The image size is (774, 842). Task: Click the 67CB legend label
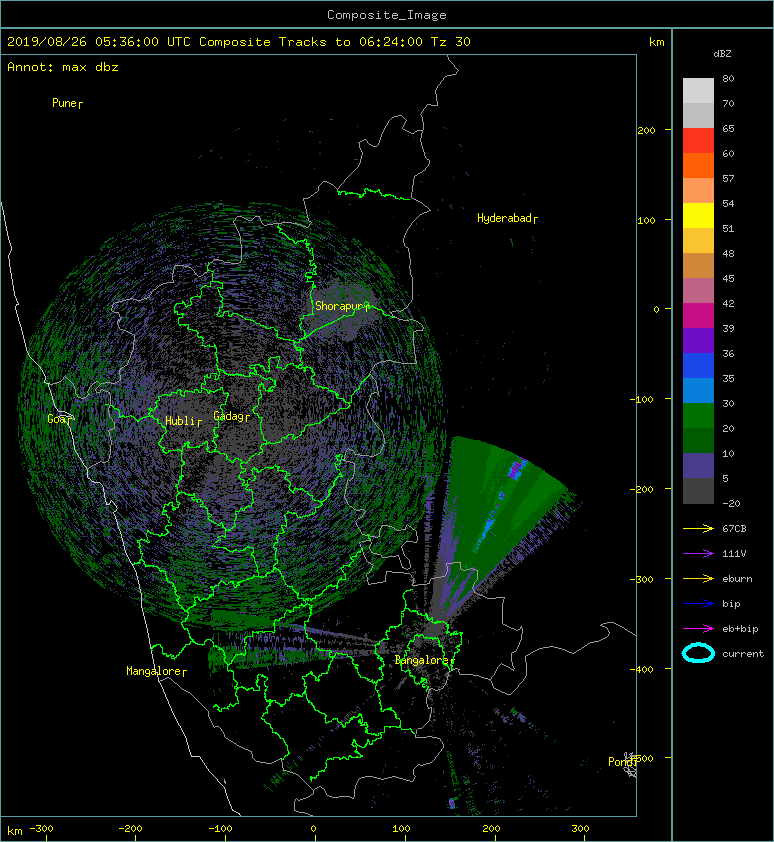tap(734, 528)
